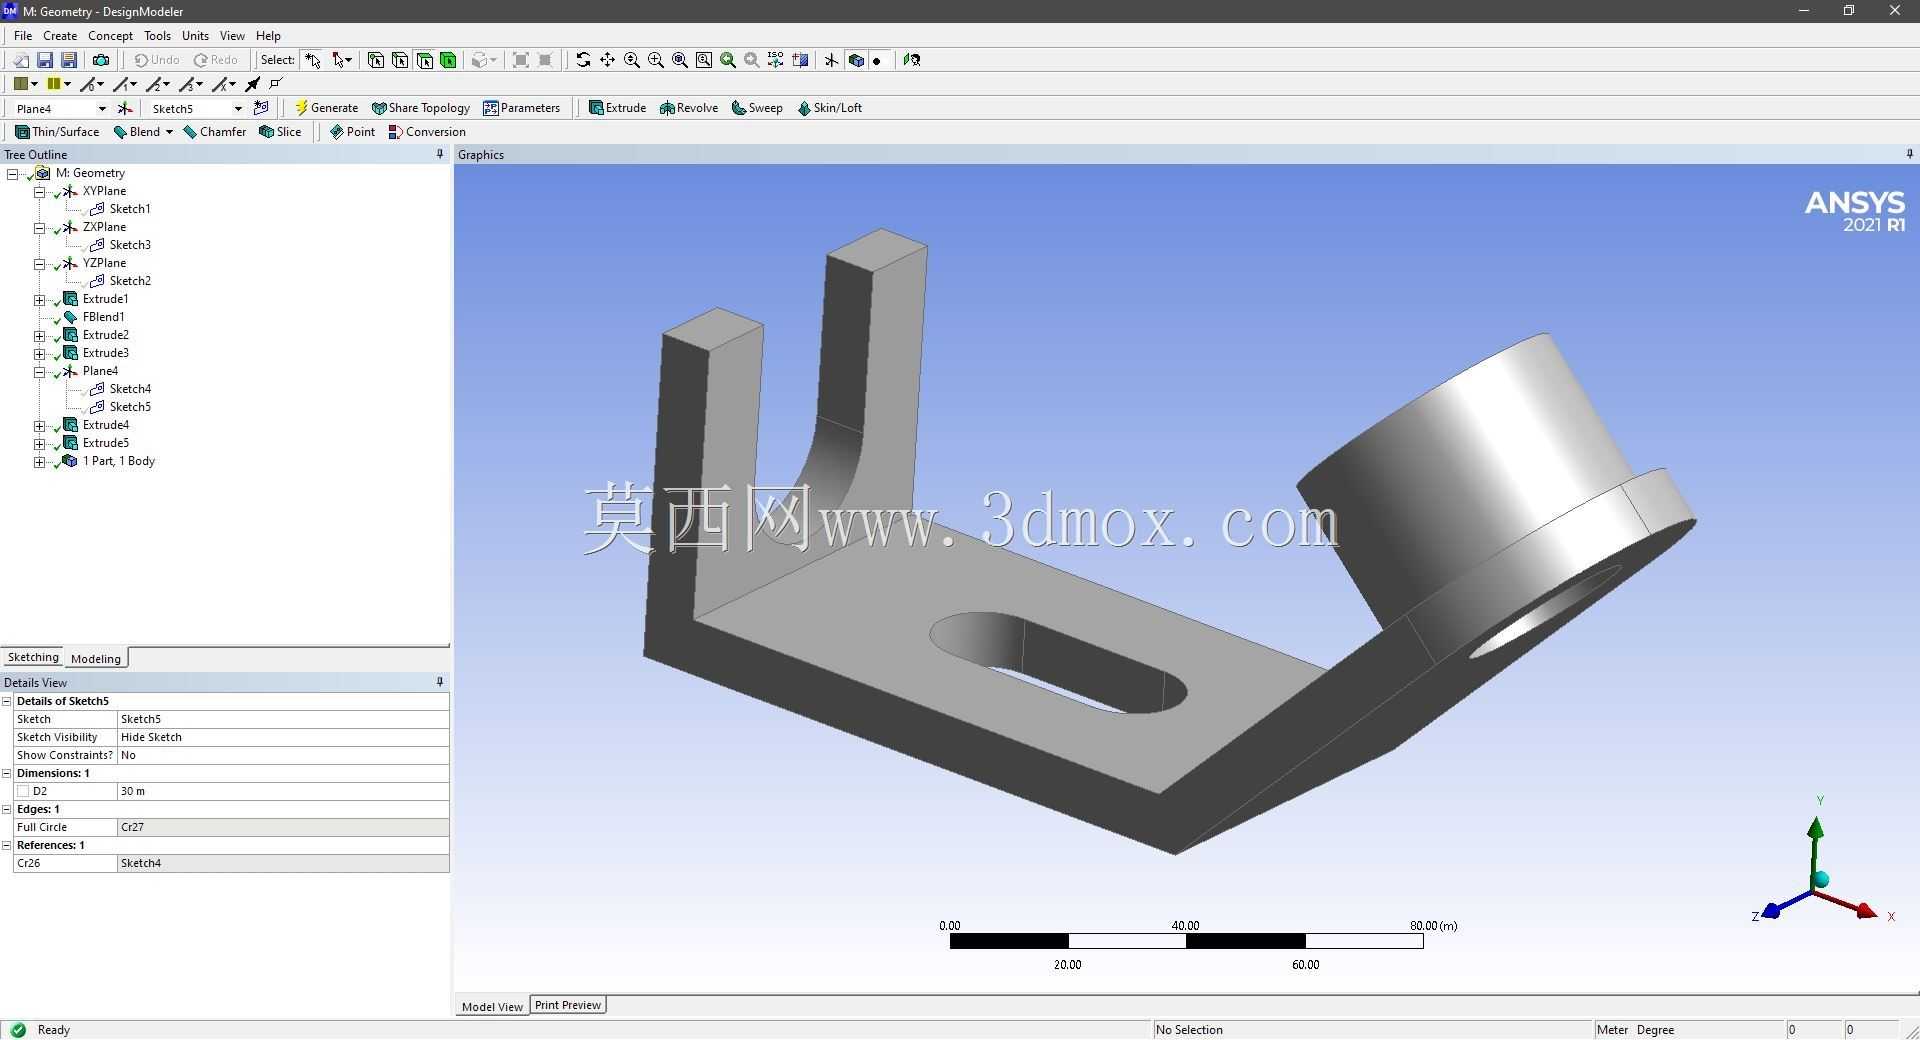Pin the Details View panel
Image resolution: width=1920 pixels, height=1040 pixels.
pos(440,682)
